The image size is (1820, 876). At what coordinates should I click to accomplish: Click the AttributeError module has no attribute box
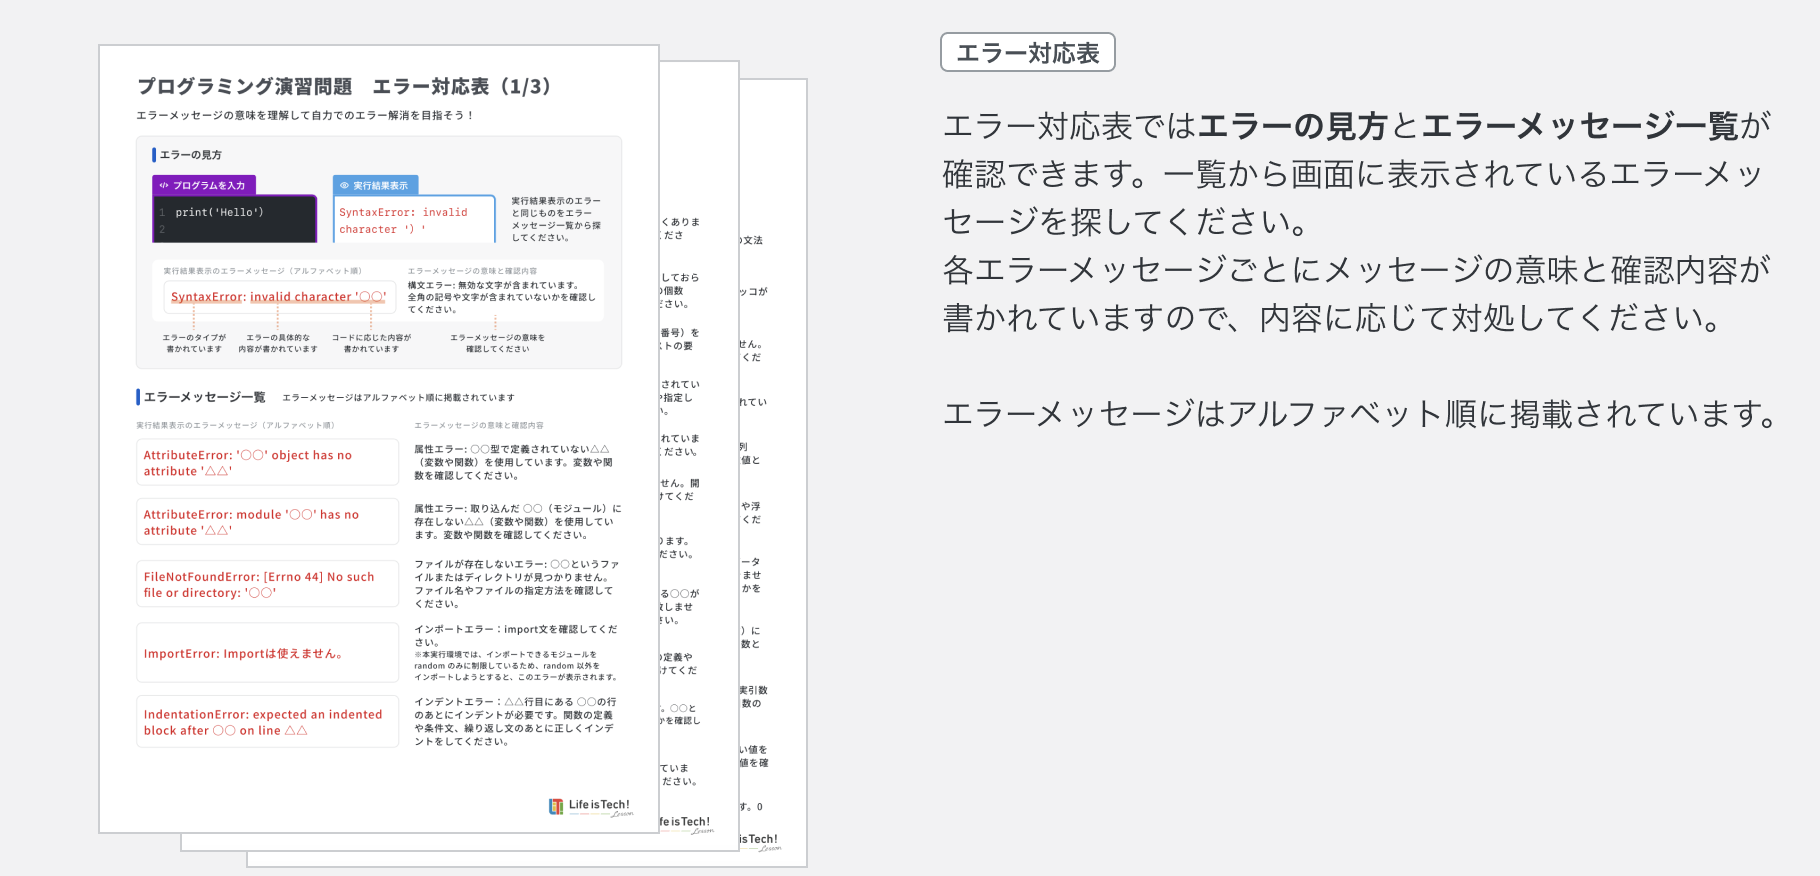[268, 522]
